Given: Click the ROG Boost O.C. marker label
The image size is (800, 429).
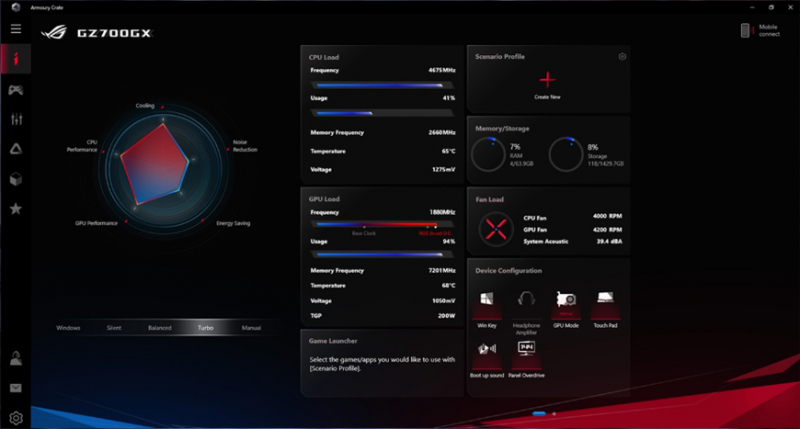Looking at the screenshot, I should click(x=435, y=233).
